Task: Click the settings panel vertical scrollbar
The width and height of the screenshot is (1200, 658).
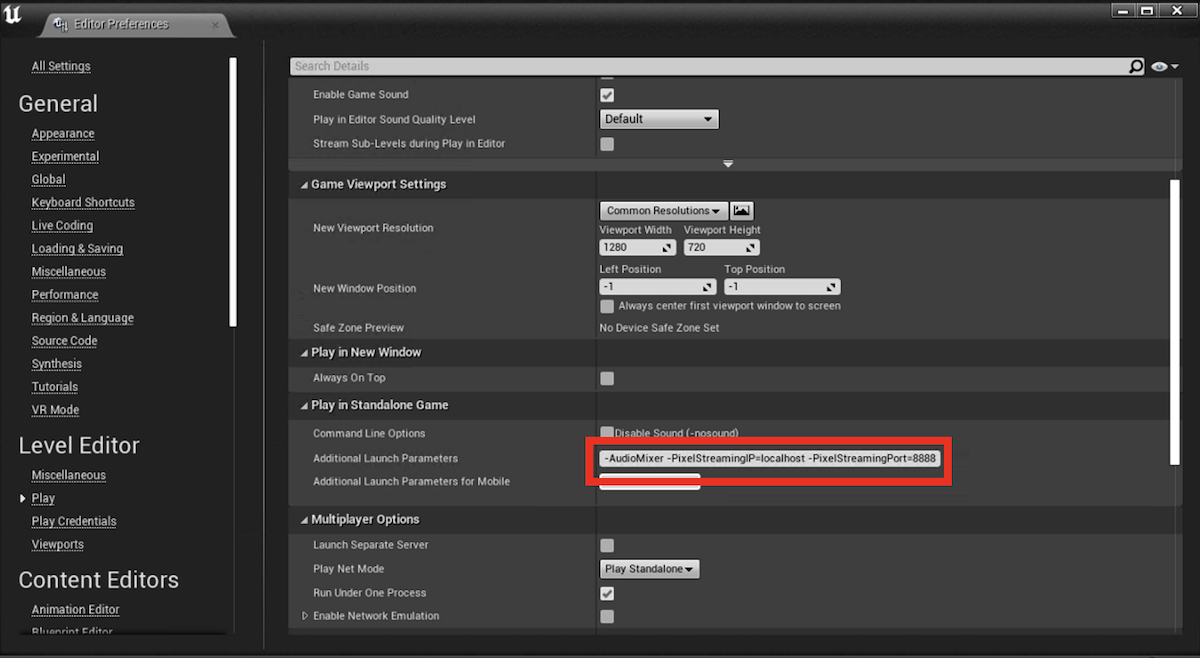Action: (1175, 321)
